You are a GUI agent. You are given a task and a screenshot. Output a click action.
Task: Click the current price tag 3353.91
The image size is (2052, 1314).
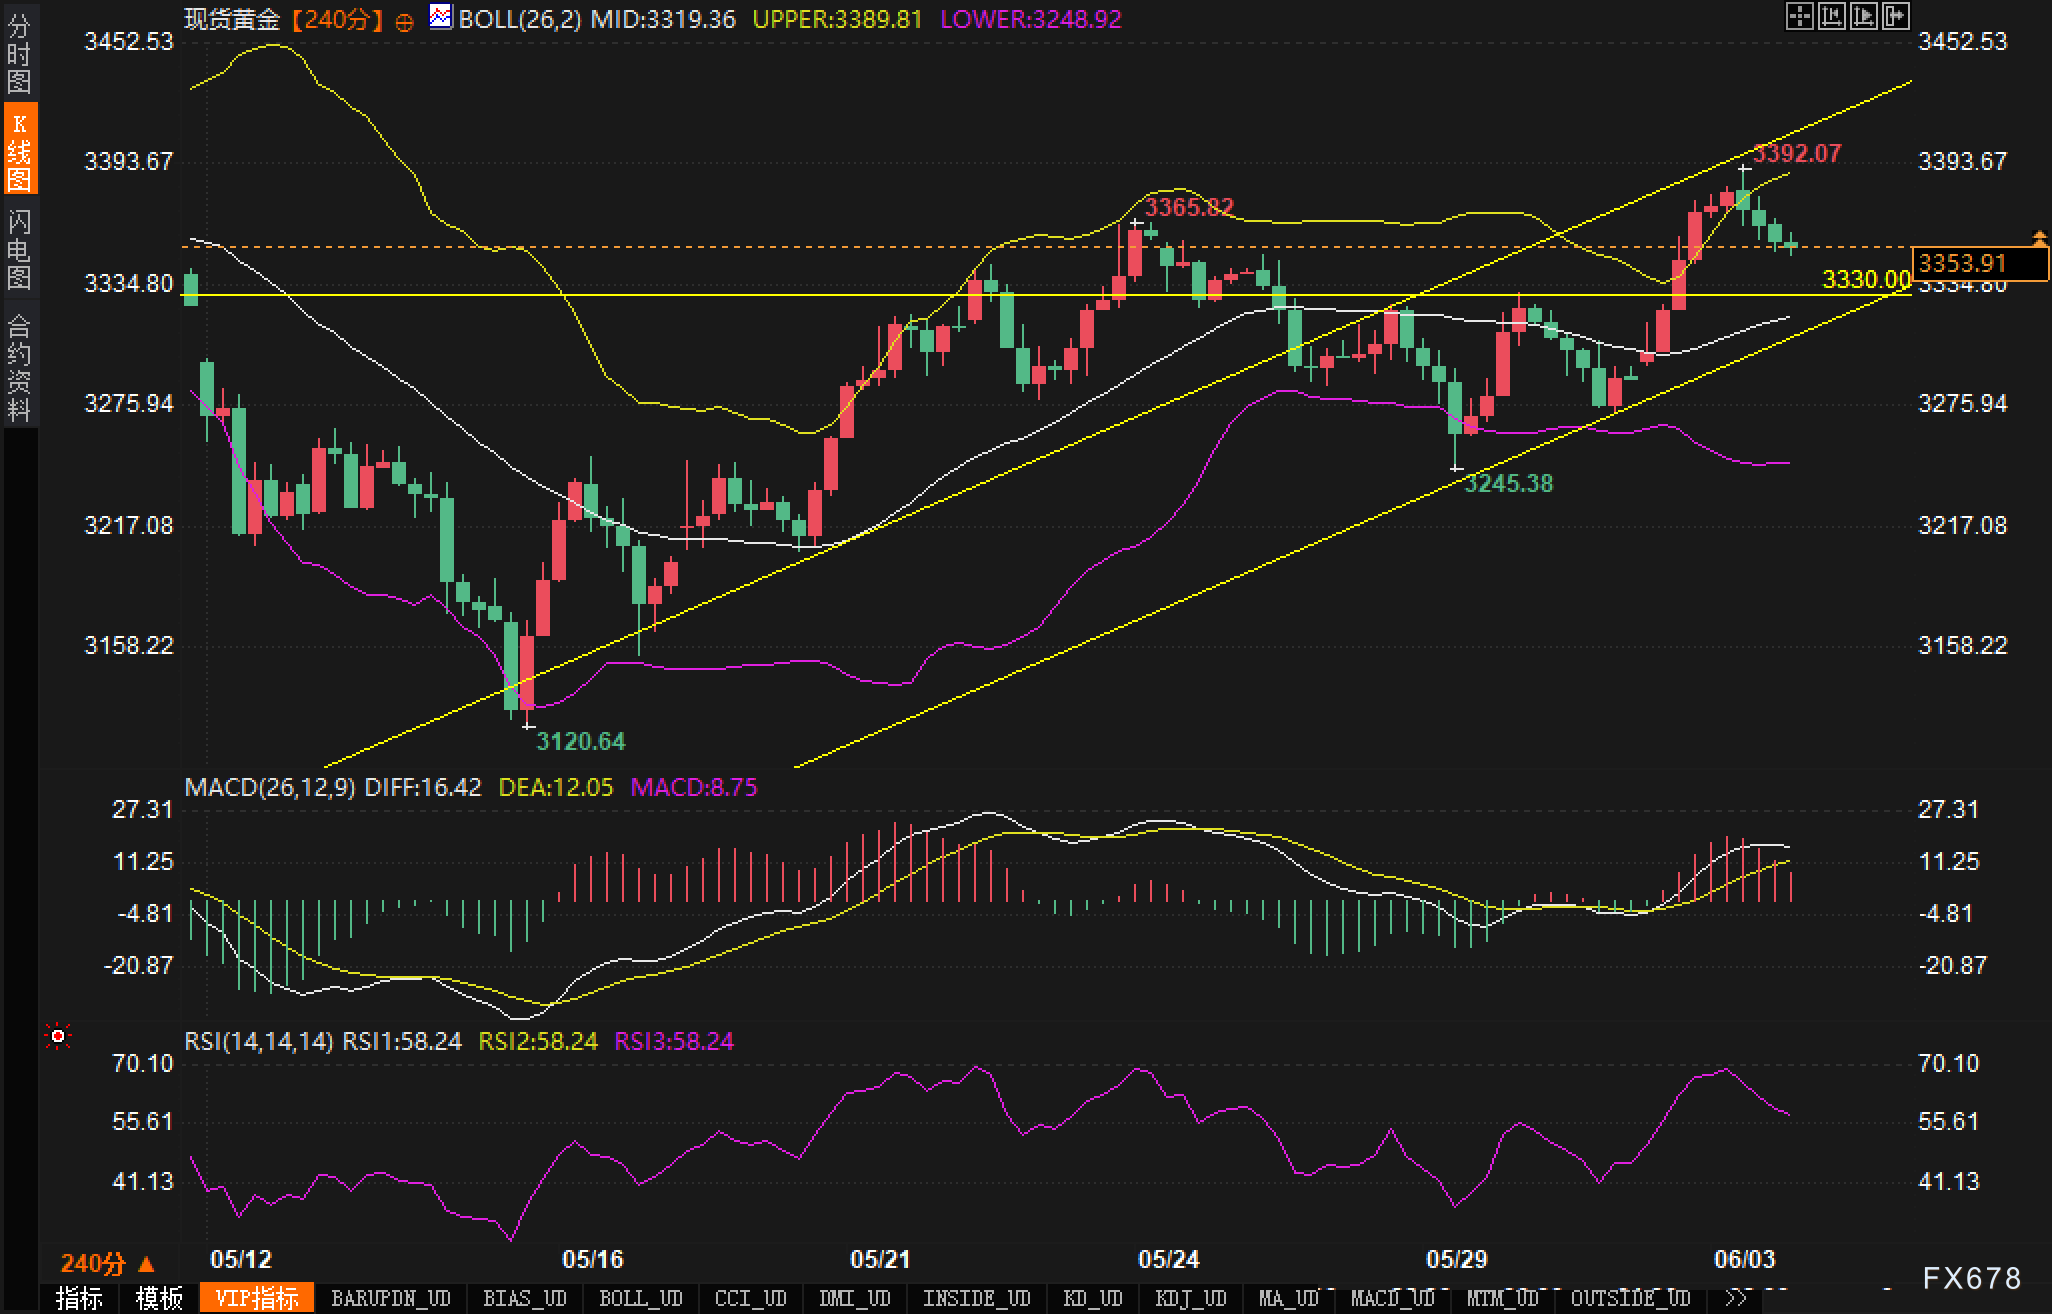tap(1964, 263)
